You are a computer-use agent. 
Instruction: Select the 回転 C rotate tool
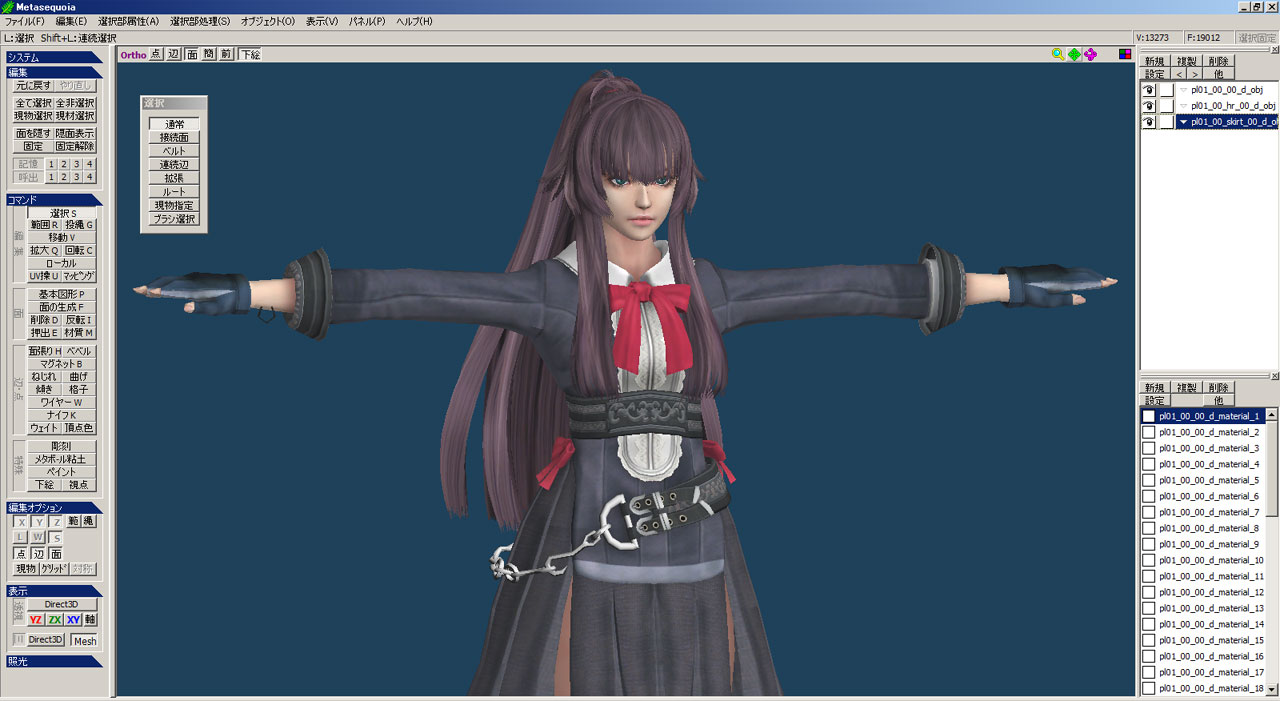click(x=79, y=251)
